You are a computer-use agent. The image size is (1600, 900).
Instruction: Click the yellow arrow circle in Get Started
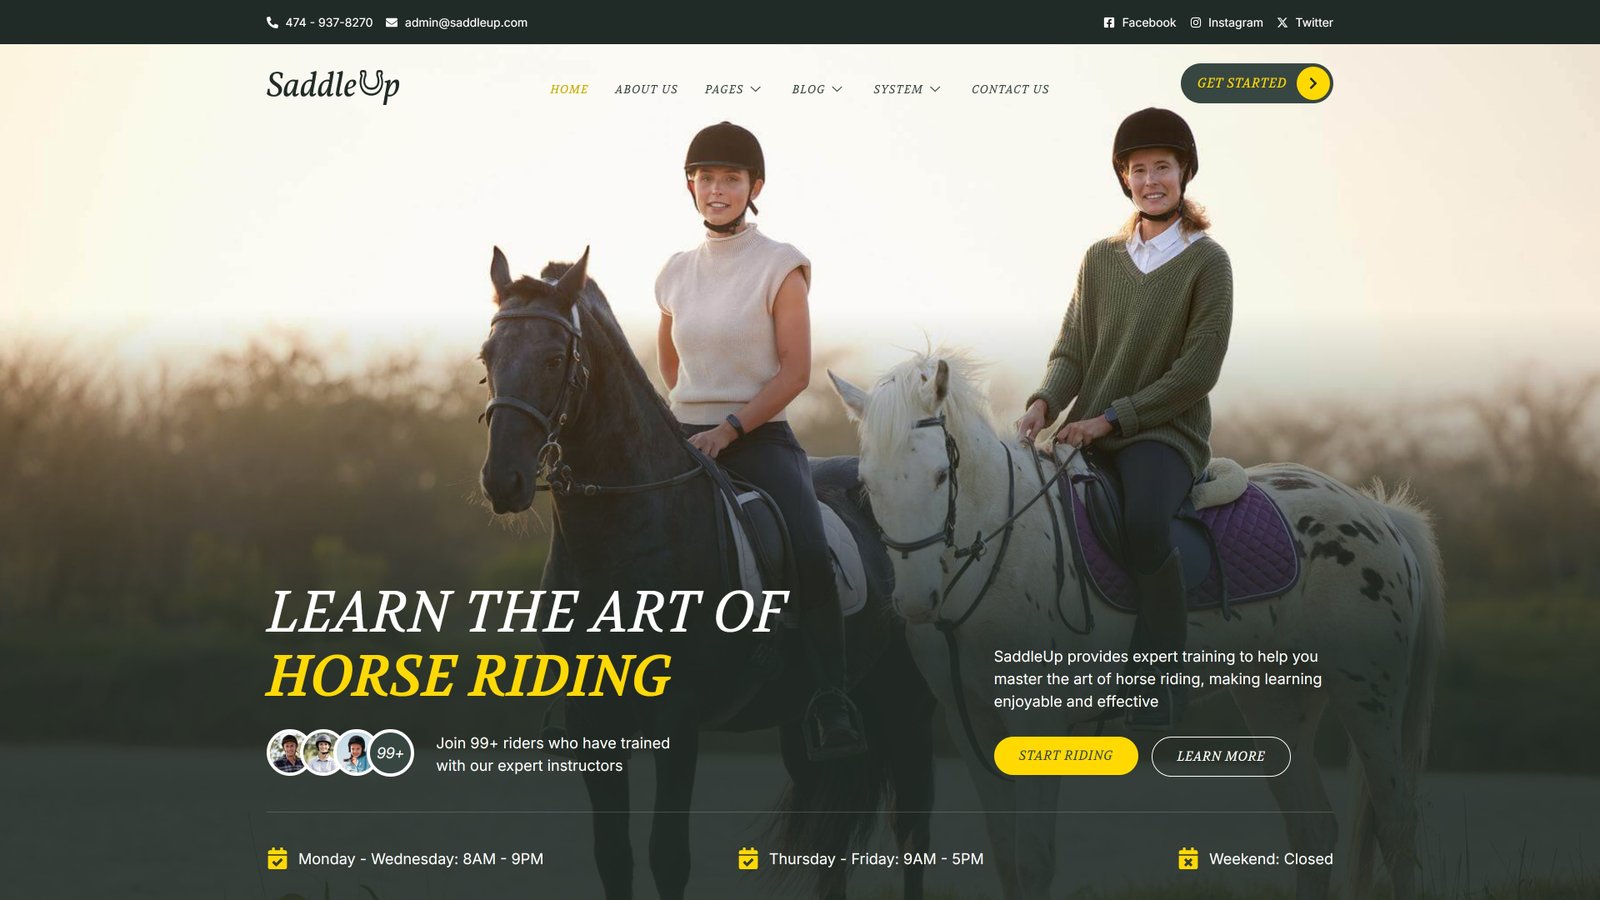pyautogui.click(x=1313, y=83)
